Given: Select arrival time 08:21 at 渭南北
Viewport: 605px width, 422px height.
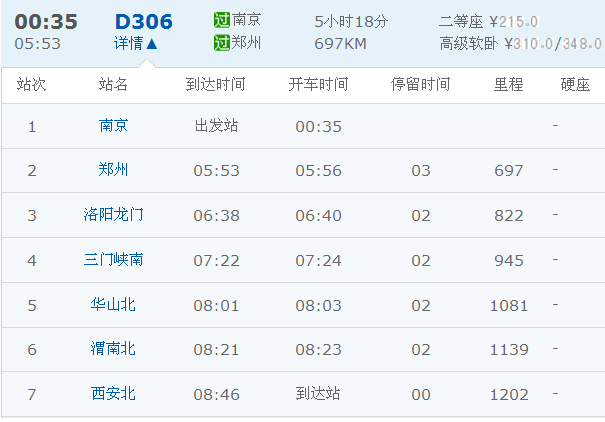Looking at the screenshot, I should [216, 350].
